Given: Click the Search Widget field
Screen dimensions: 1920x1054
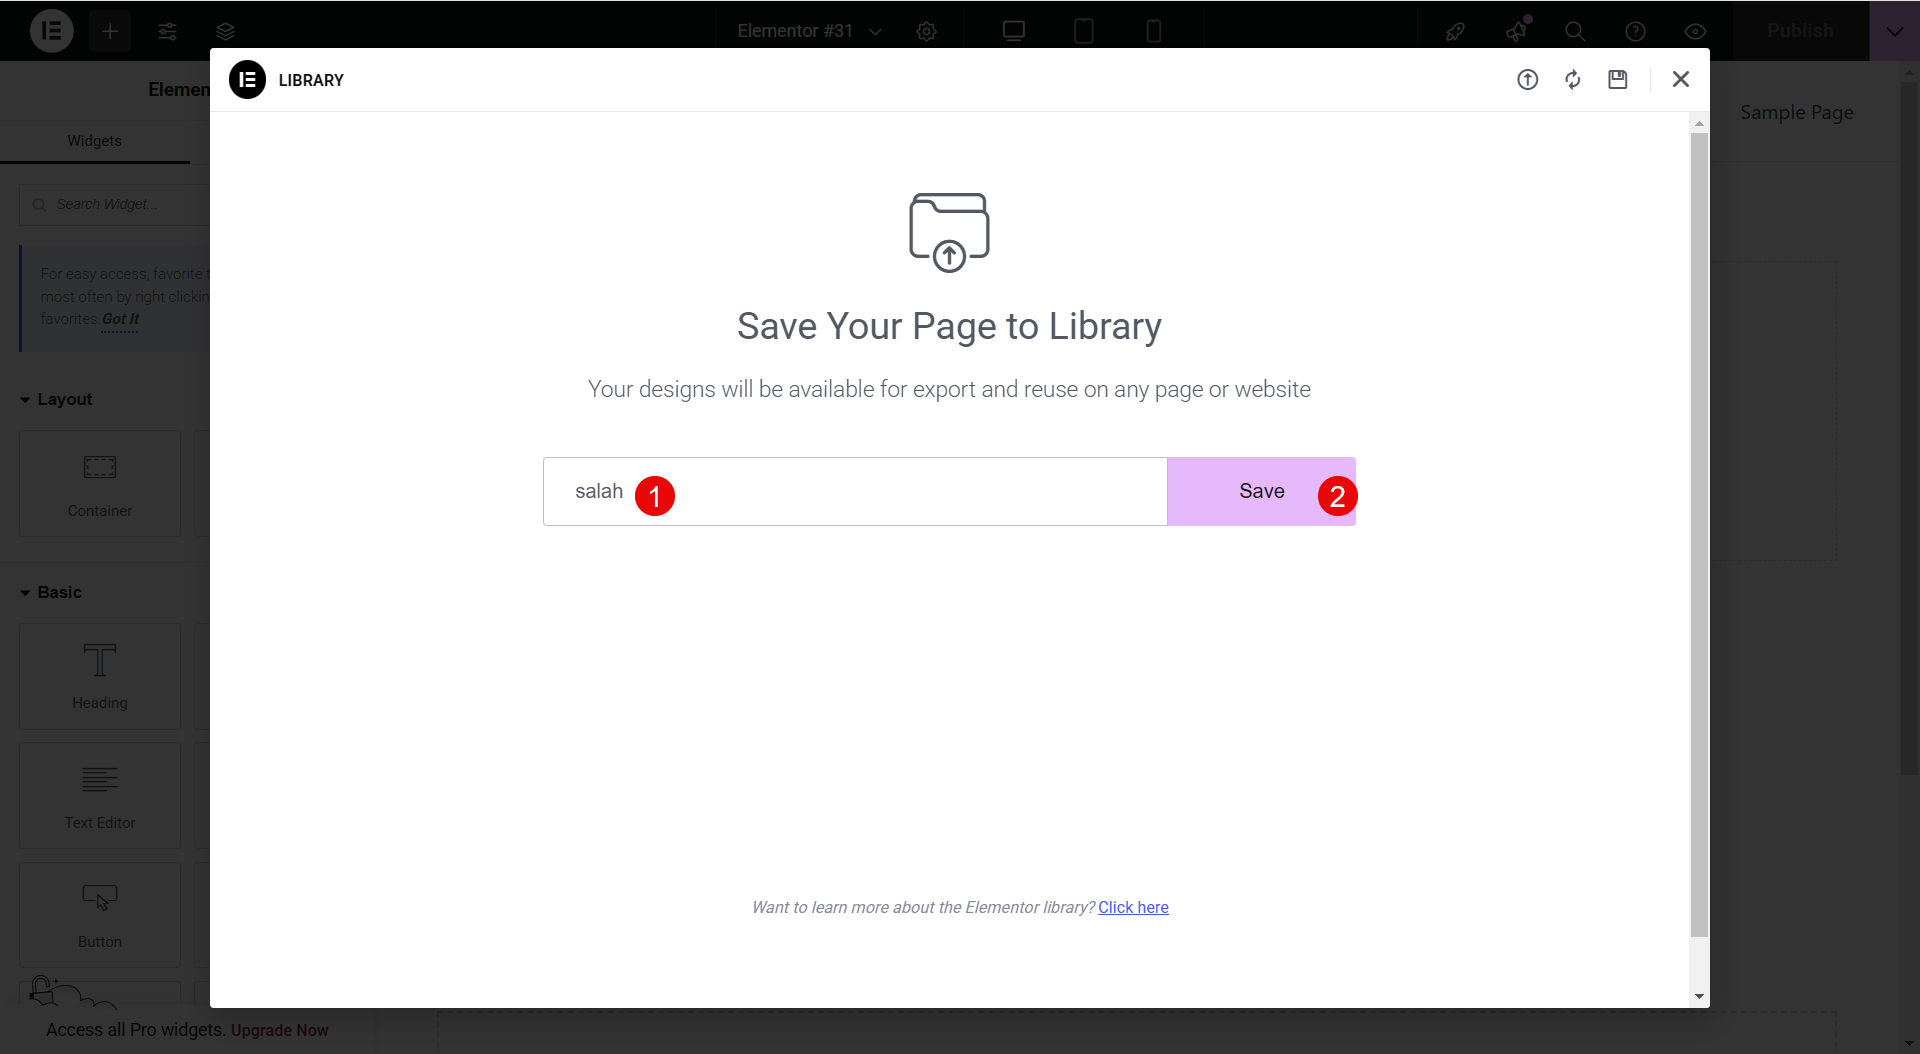Looking at the screenshot, I should click(115, 204).
